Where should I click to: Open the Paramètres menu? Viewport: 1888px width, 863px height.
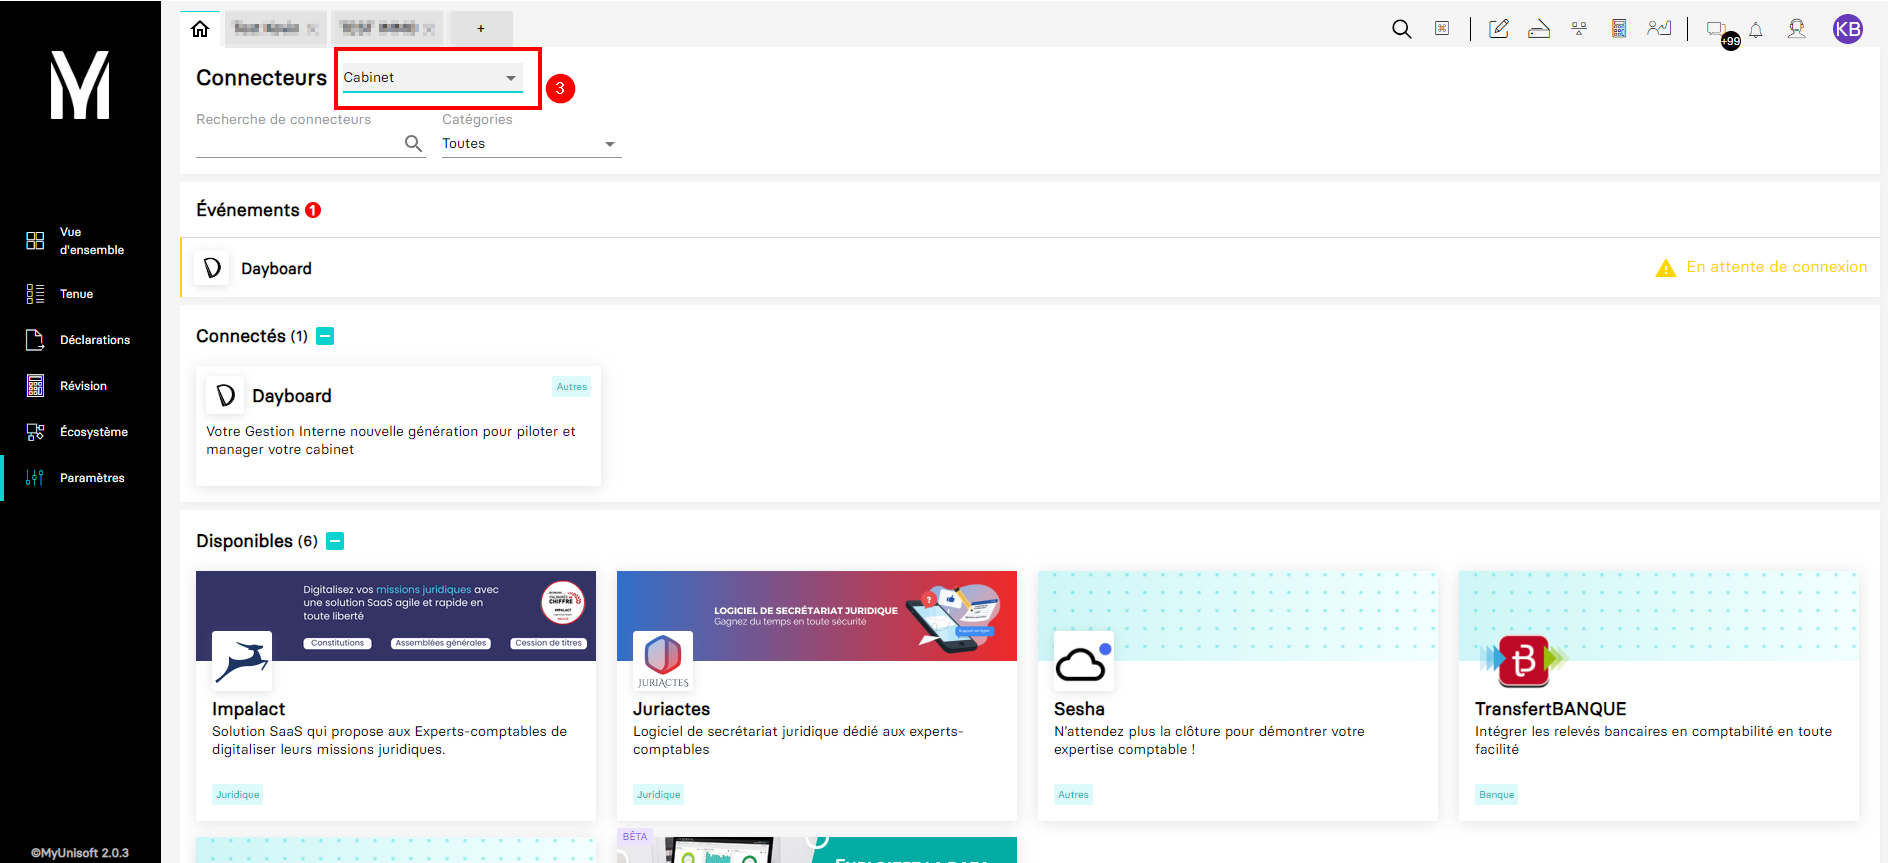point(80,478)
